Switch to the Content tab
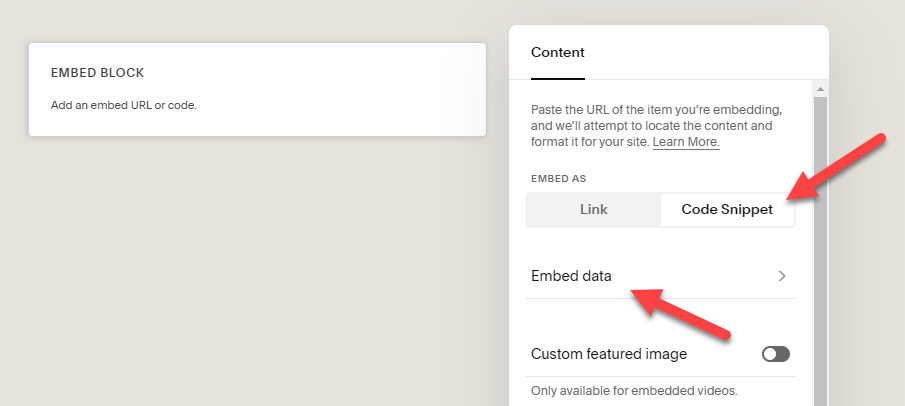 (x=557, y=52)
